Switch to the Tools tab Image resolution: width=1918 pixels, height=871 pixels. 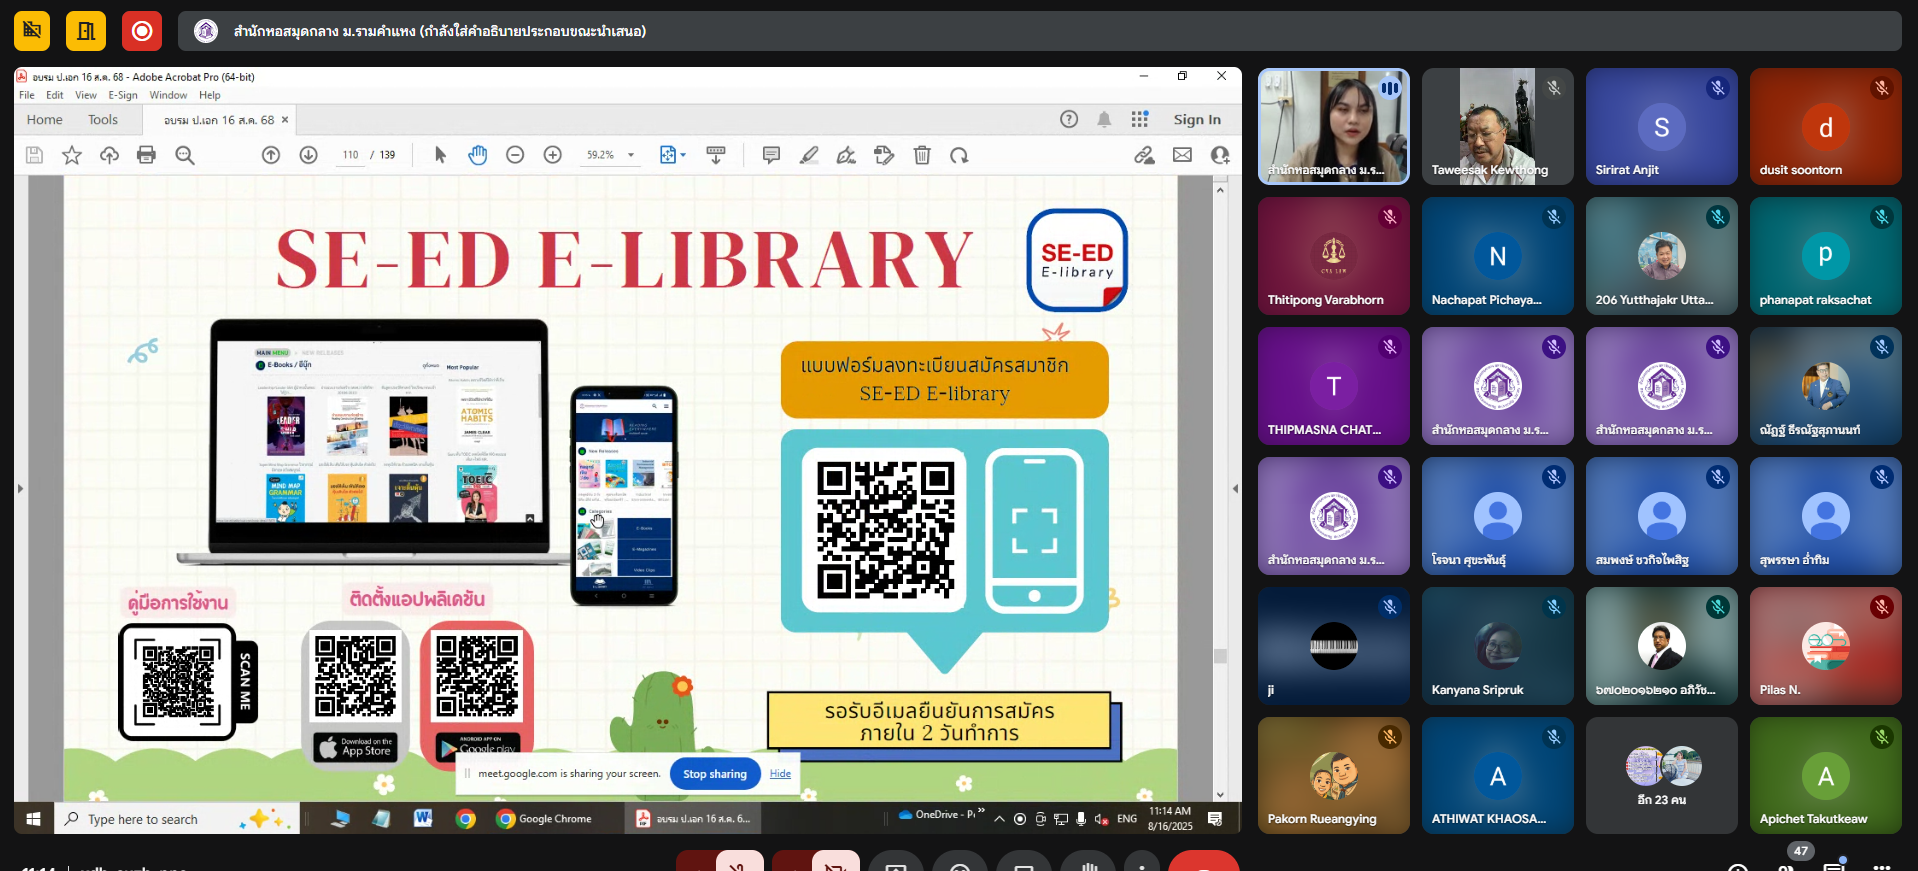103,120
